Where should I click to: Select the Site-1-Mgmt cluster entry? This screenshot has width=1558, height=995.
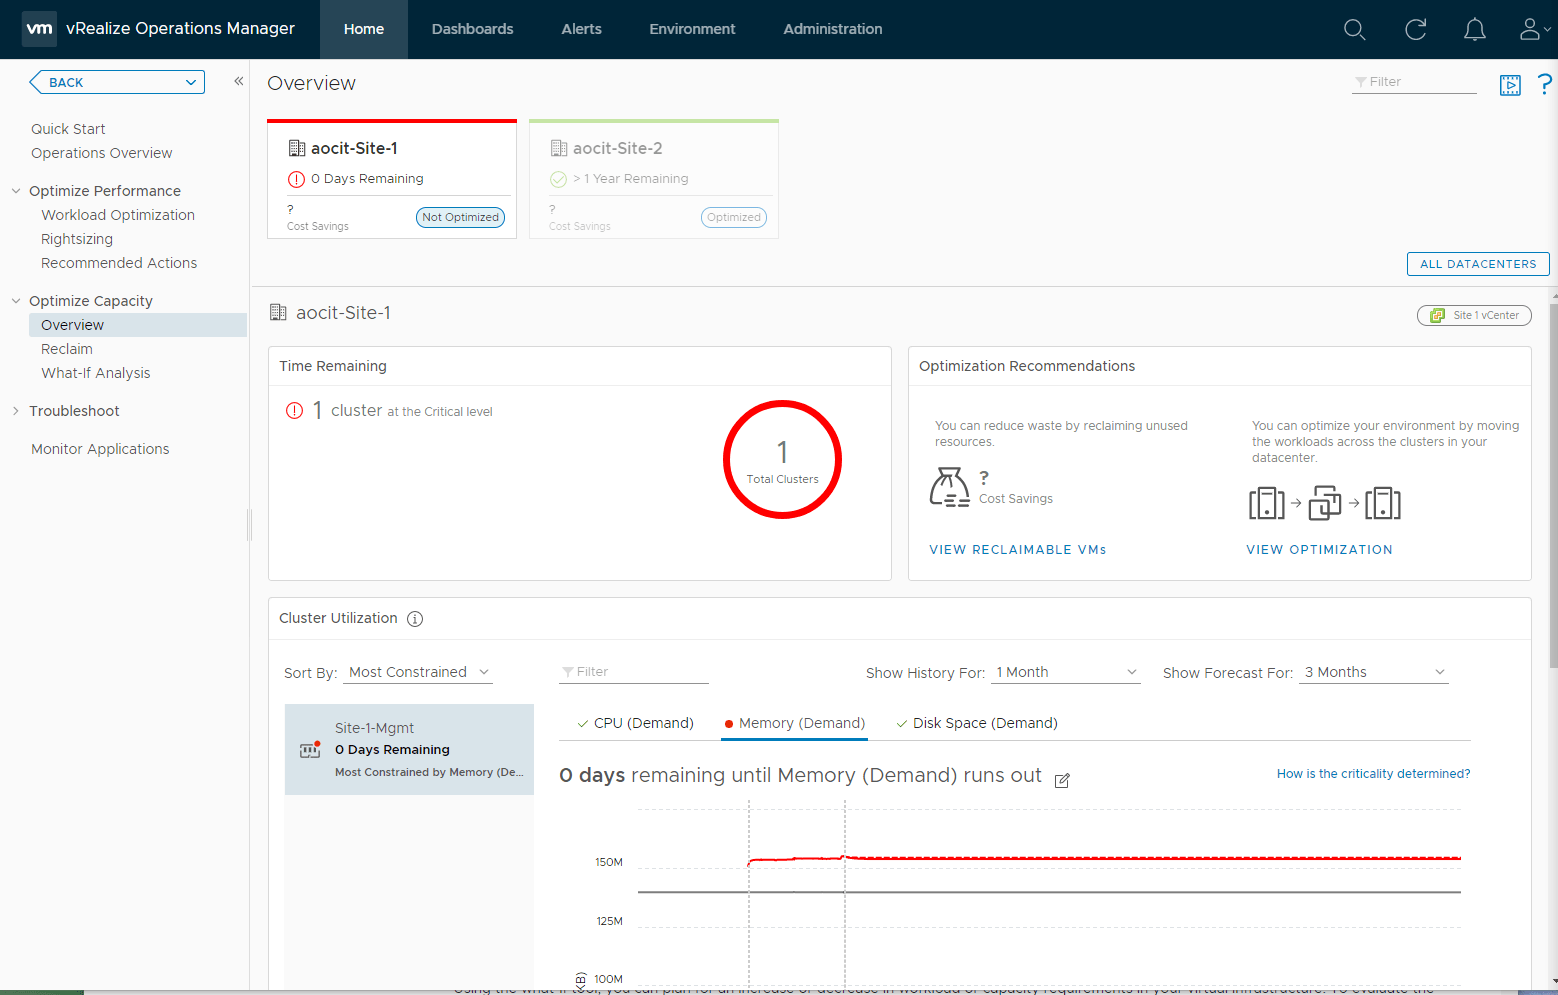[x=409, y=750]
